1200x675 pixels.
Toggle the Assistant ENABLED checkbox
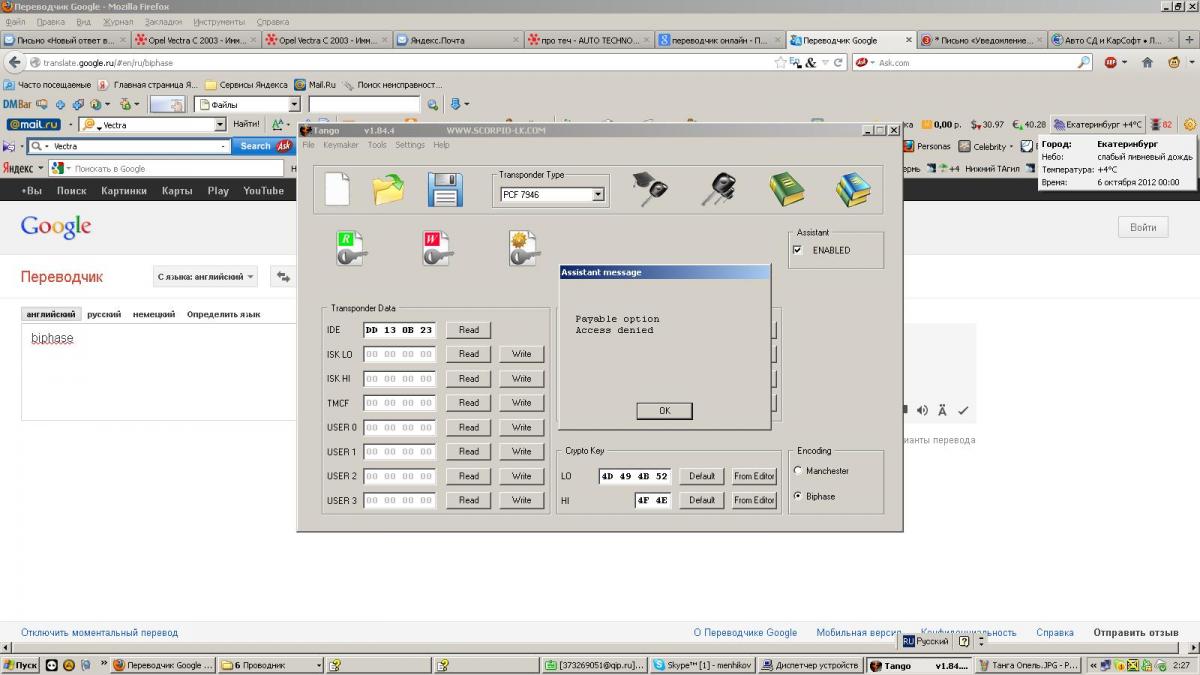coord(797,250)
